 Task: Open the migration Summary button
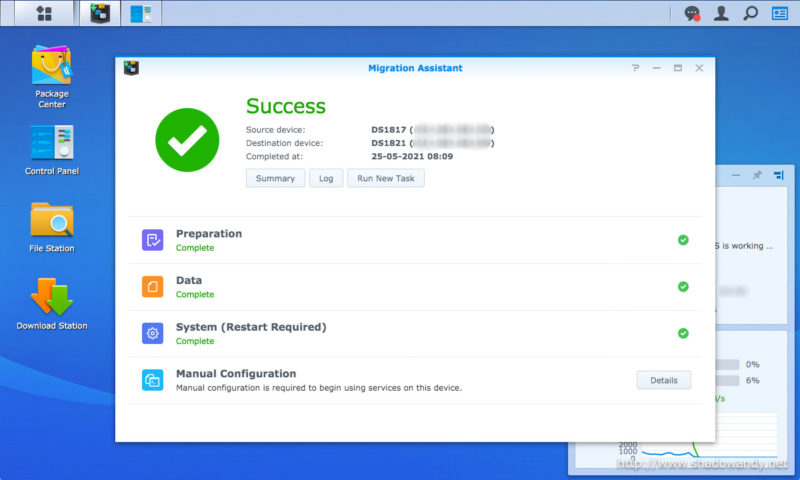(x=276, y=178)
